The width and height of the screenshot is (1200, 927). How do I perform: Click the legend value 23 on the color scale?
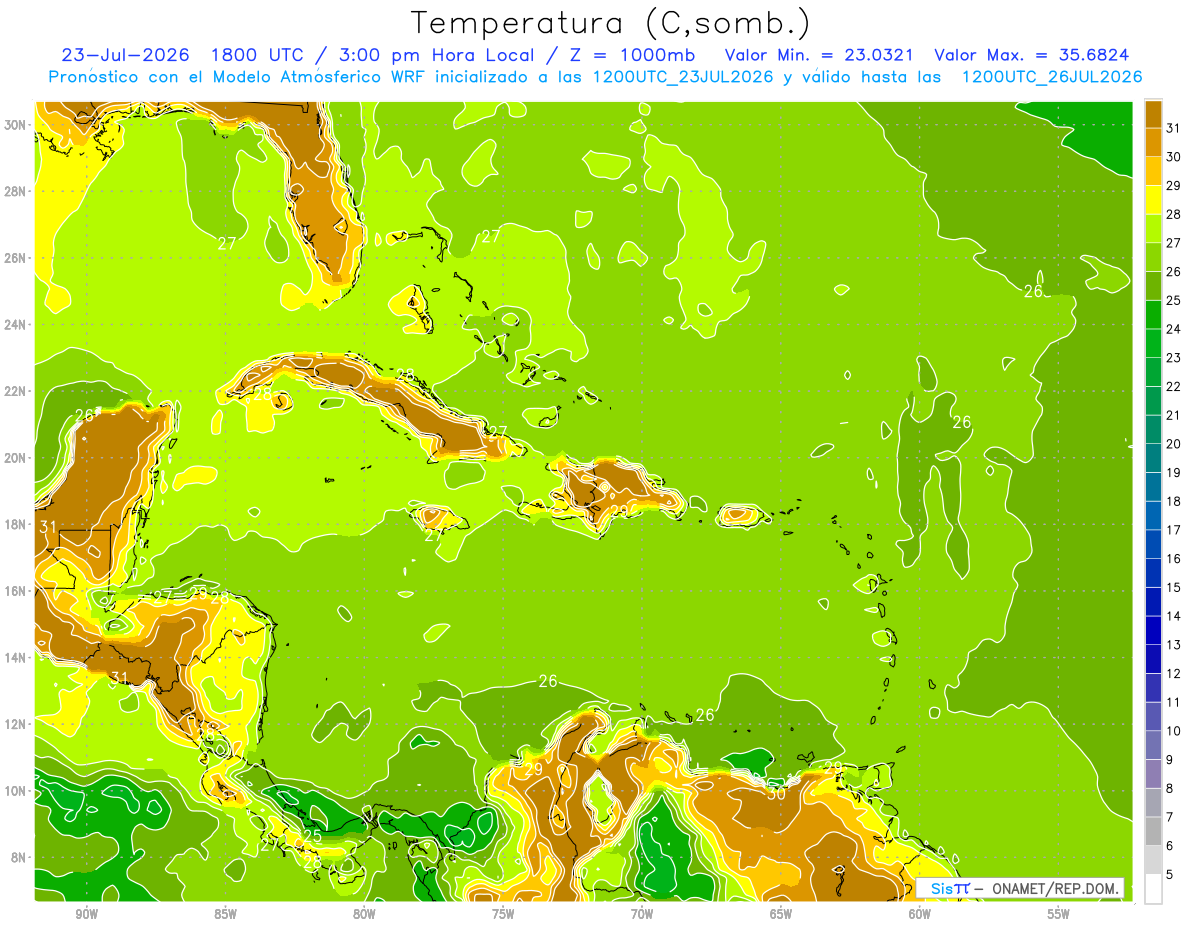[x=1173, y=357]
